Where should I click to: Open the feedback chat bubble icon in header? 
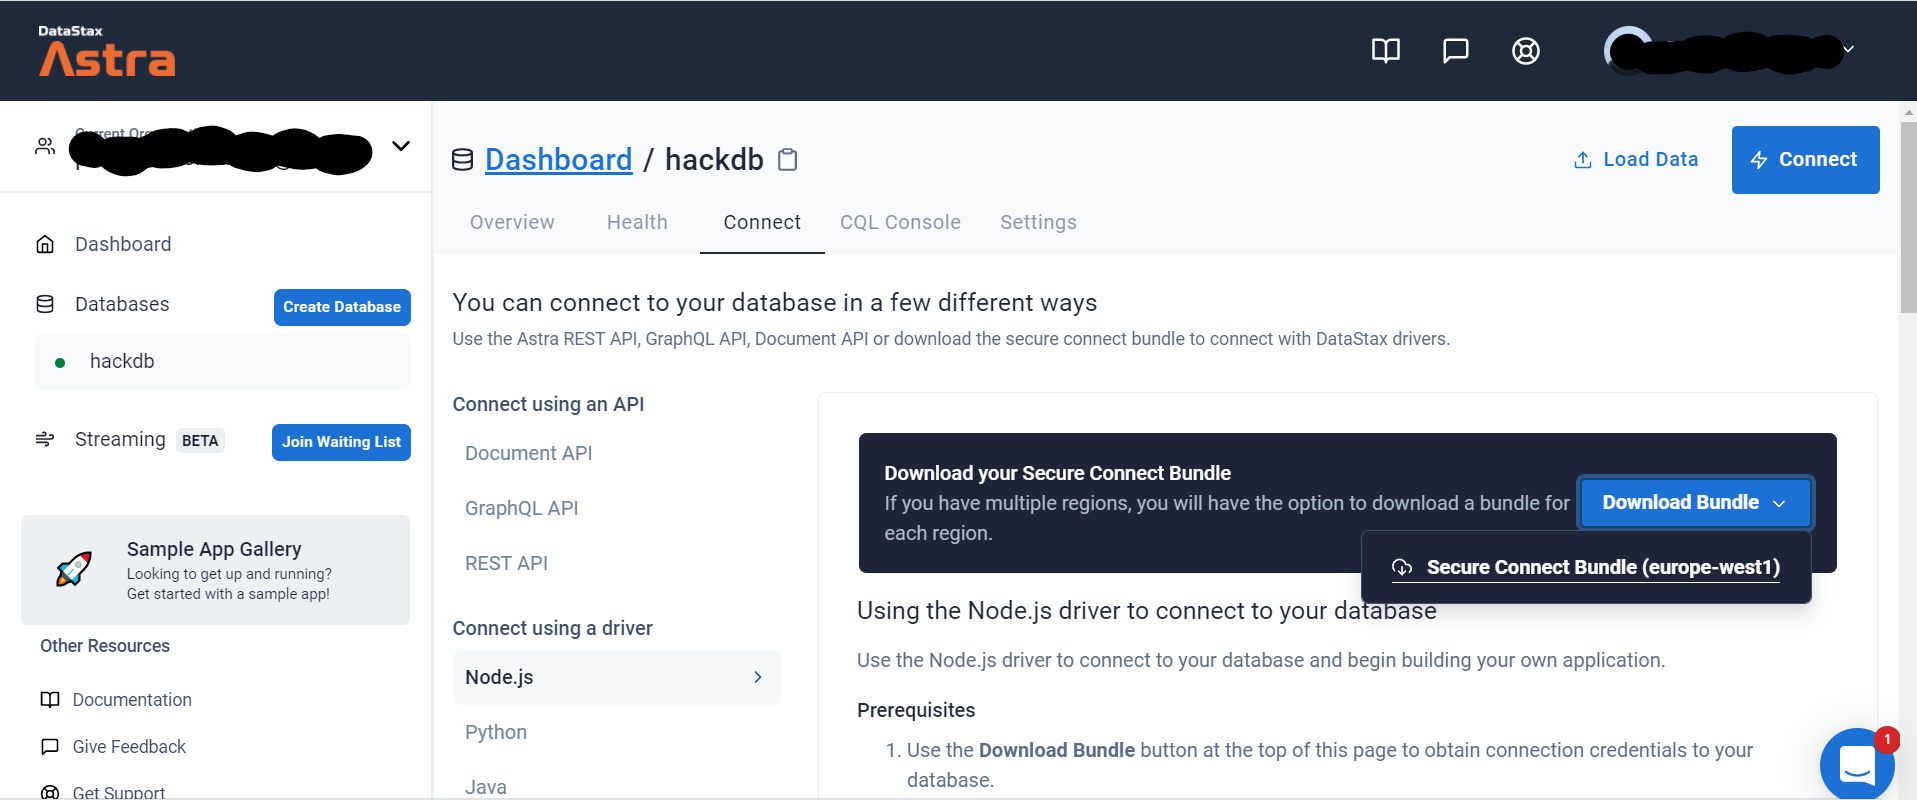click(1455, 51)
